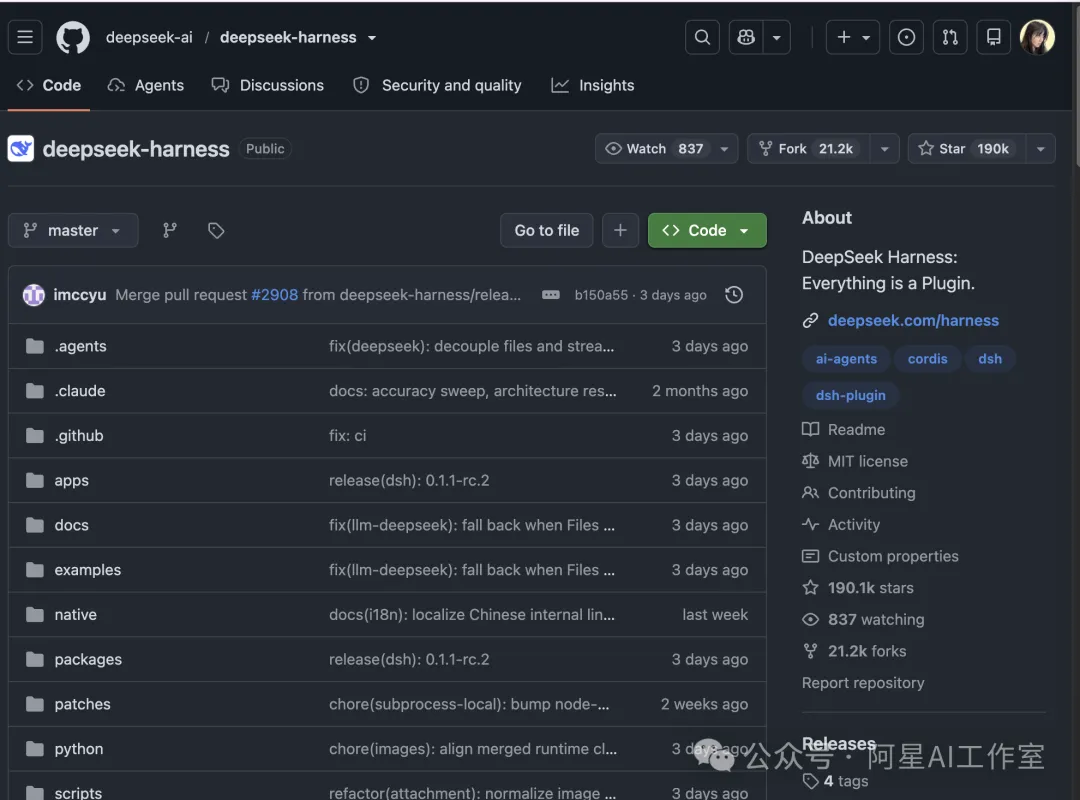This screenshot has height=800, width=1080.
Task: Open the green Code clone dropdown
Action: [x=707, y=230]
